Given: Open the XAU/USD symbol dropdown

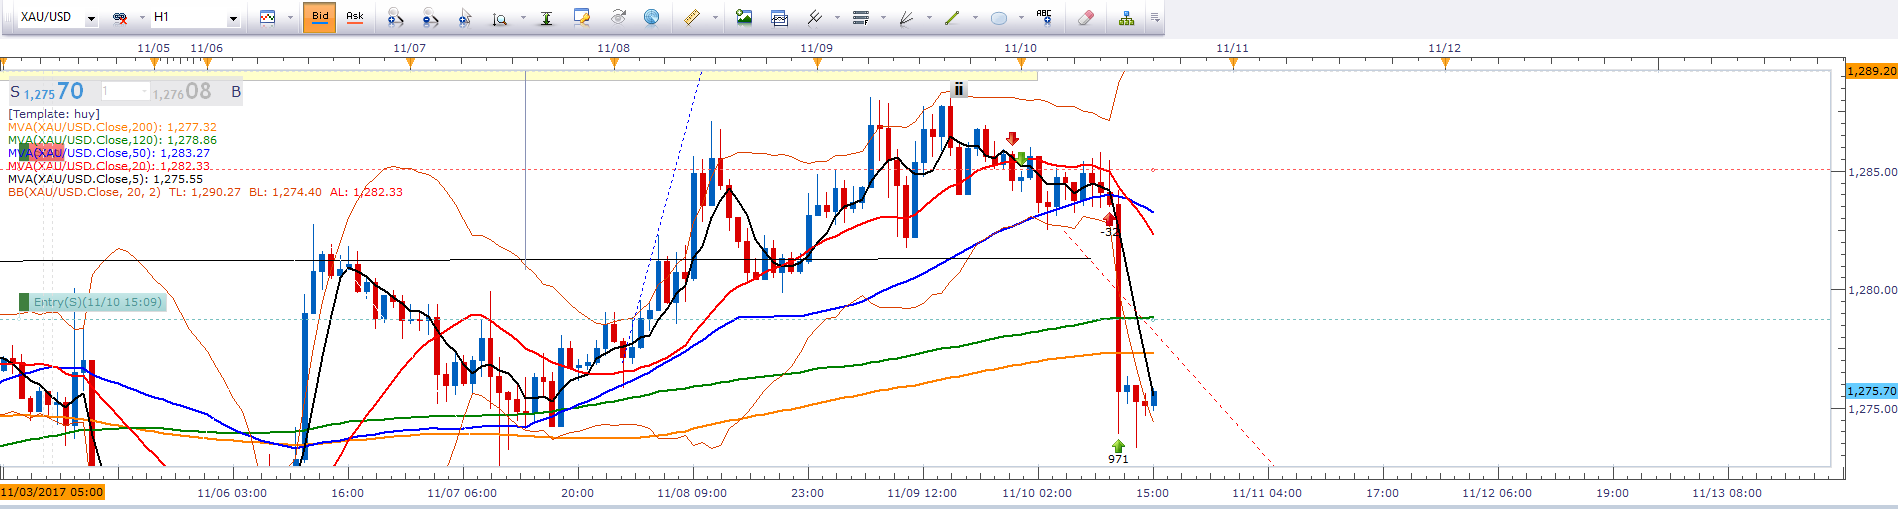Looking at the screenshot, I should click(x=91, y=19).
